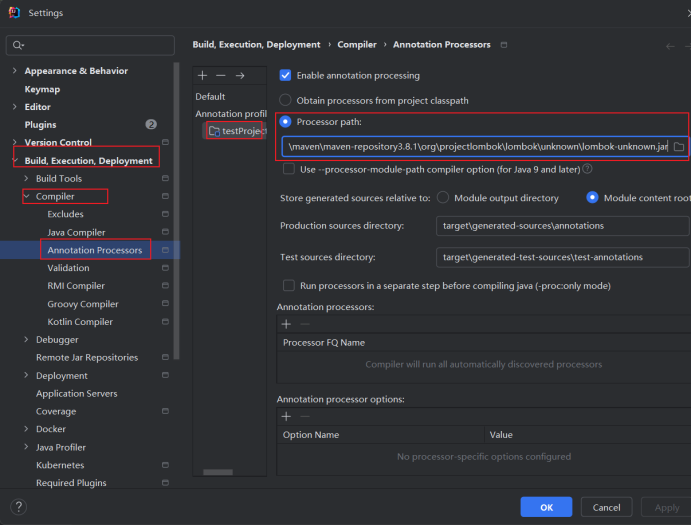
Task: Expand the Version Control section
Action: [15, 142]
